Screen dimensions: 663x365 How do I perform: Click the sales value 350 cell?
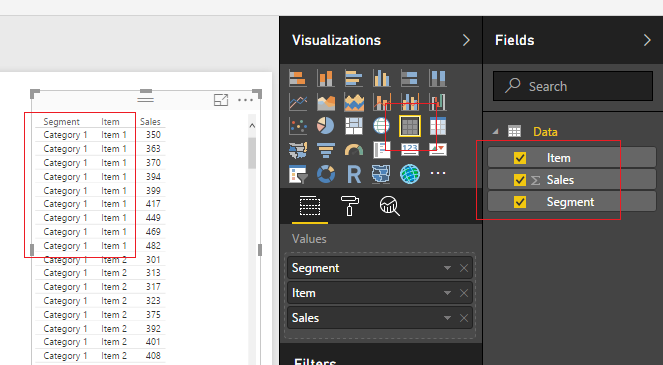click(153, 135)
